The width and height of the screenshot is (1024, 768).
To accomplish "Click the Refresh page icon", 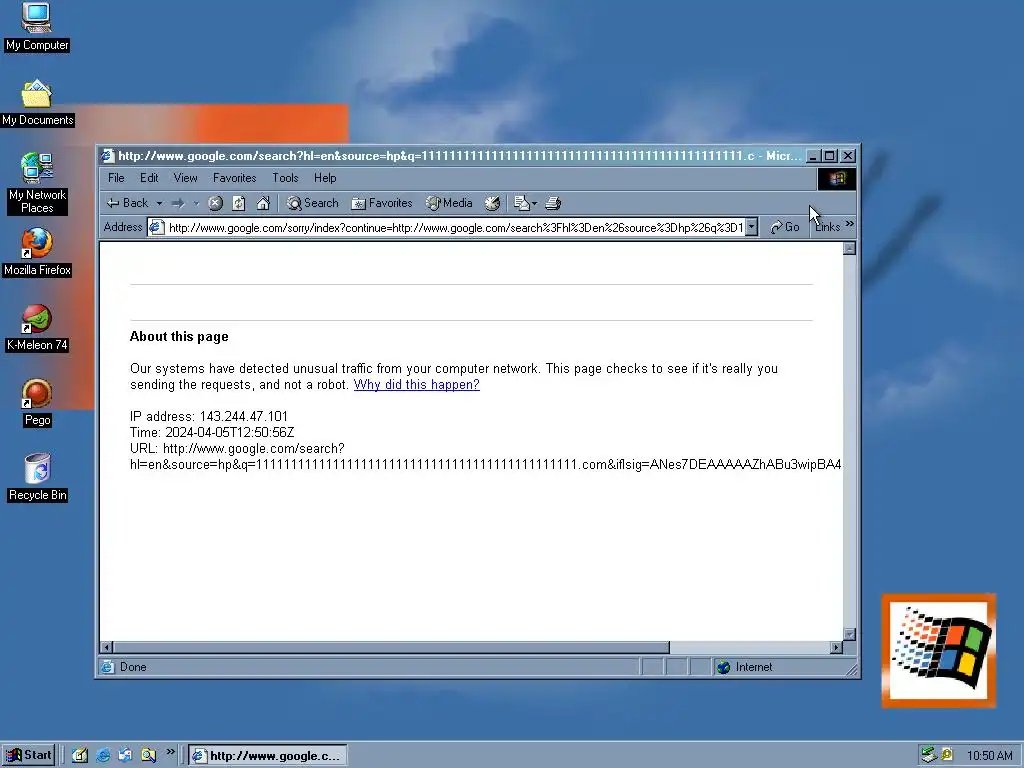I will point(239,203).
